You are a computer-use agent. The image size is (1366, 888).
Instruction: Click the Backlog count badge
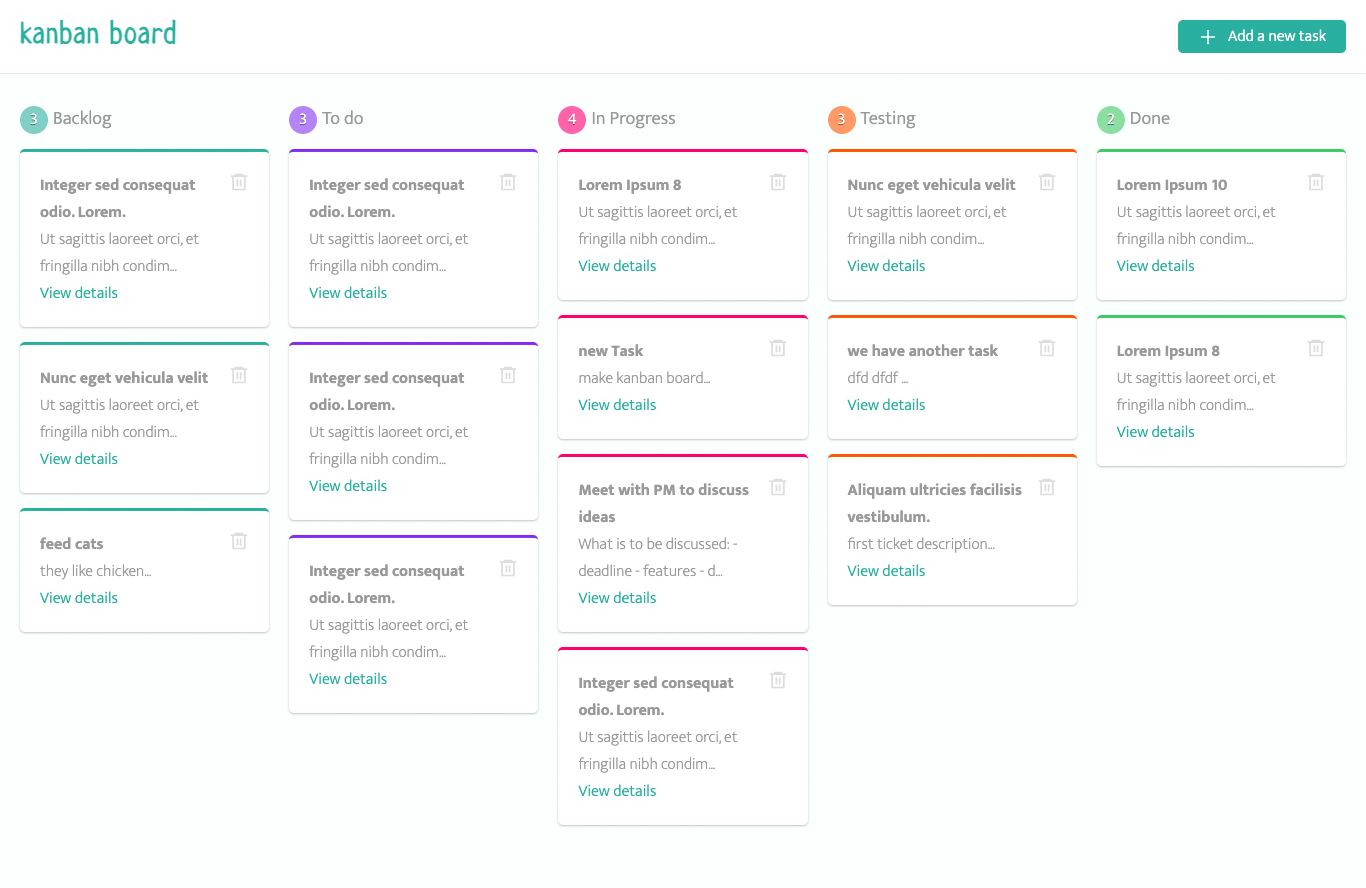pos(34,120)
